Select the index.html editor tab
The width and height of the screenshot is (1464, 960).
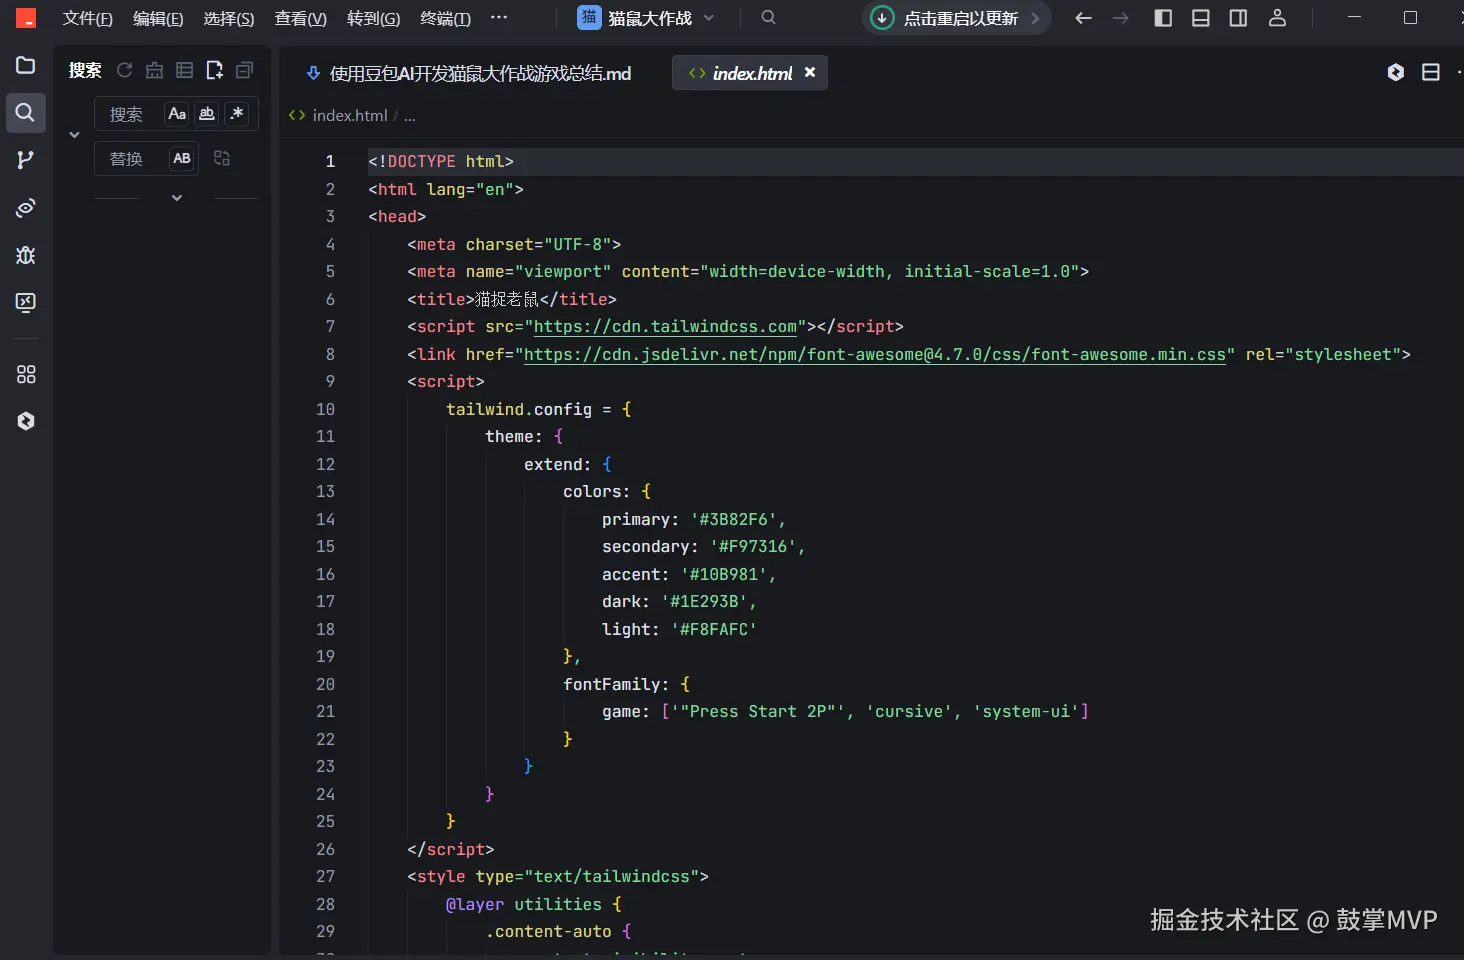click(752, 73)
